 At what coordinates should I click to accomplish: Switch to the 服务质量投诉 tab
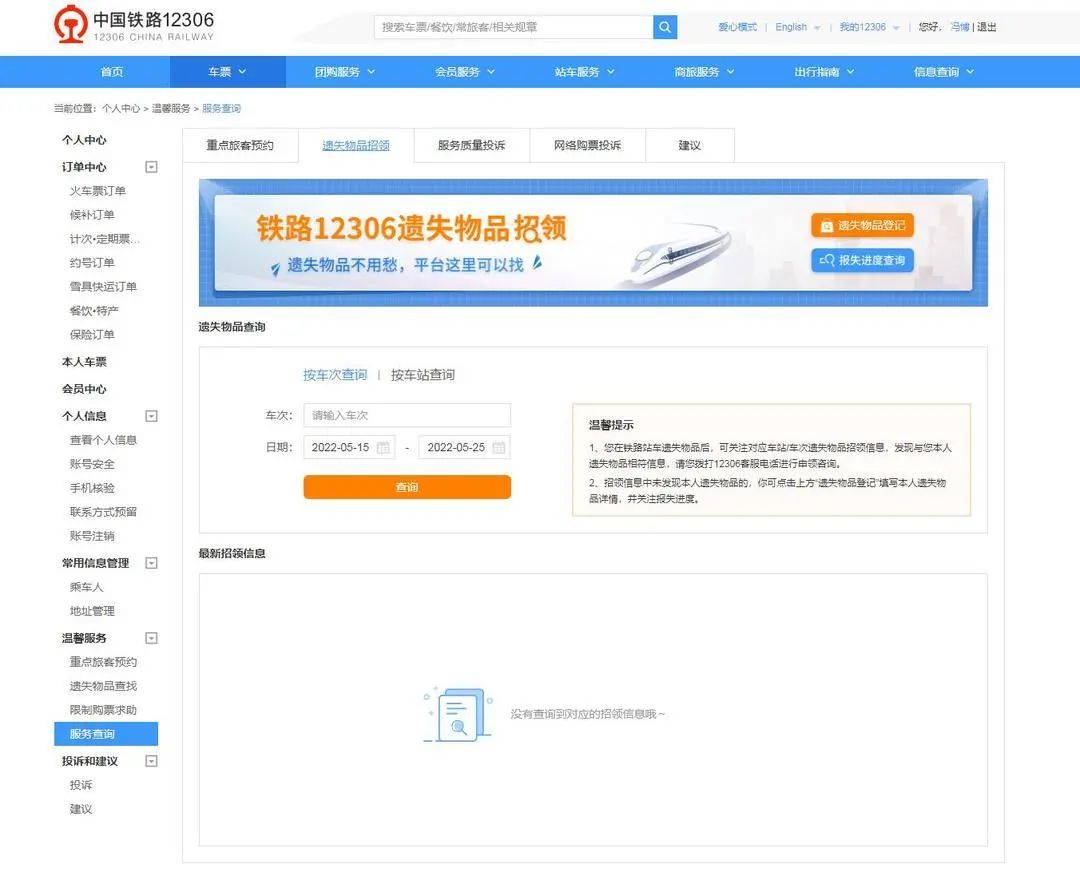(x=472, y=145)
